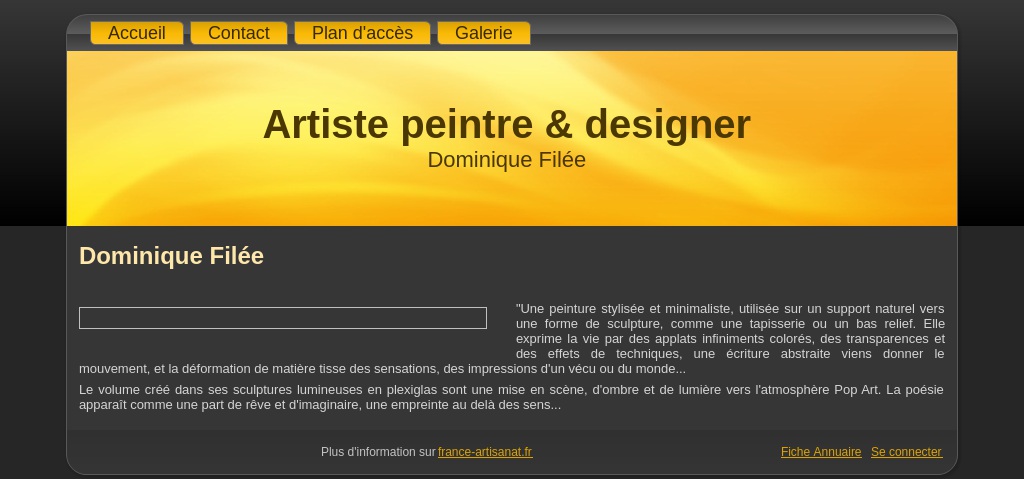Click the empty bordered image box
This screenshot has height=479, width=1024.
point(283,318)
